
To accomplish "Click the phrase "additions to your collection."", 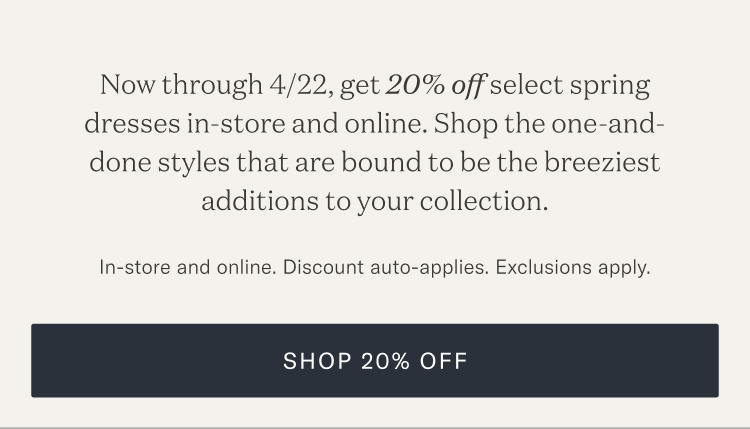I will [x=375, y=201].
